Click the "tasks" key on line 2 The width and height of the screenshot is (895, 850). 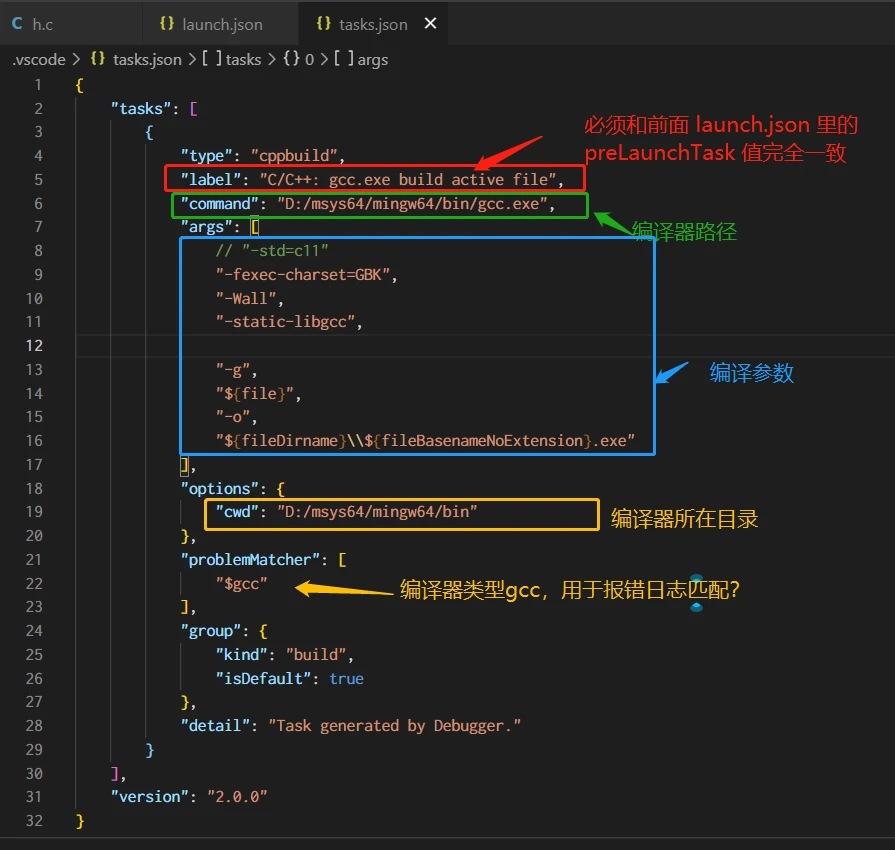click(x=141, y=108)
